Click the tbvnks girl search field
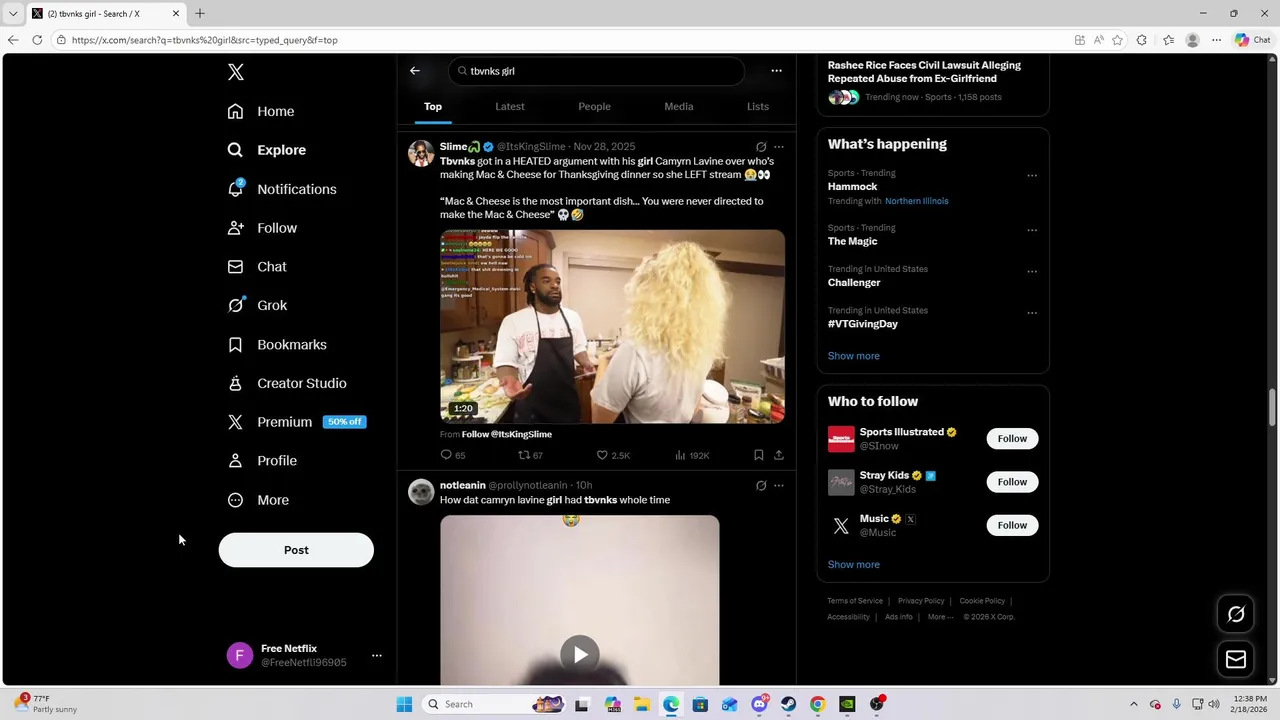The image size is (1280, 720). coord(596,71)
